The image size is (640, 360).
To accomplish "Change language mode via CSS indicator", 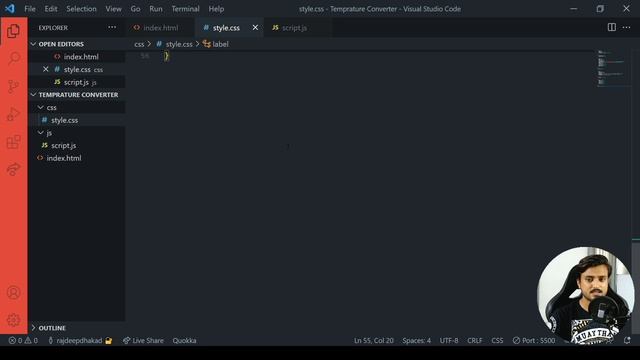I will [497, 340].
